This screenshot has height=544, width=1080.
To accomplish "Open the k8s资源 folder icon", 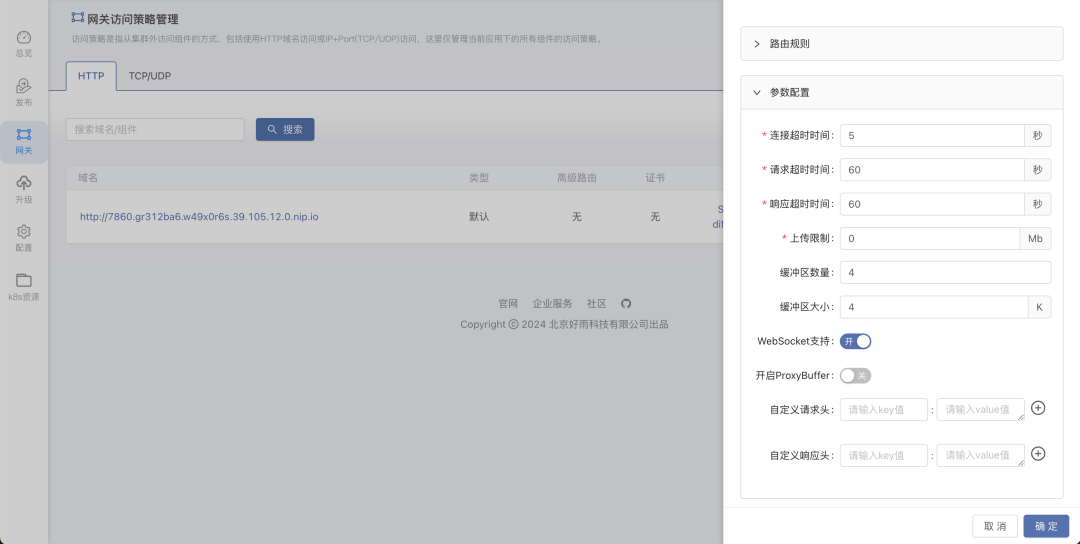I will (24, 281).
